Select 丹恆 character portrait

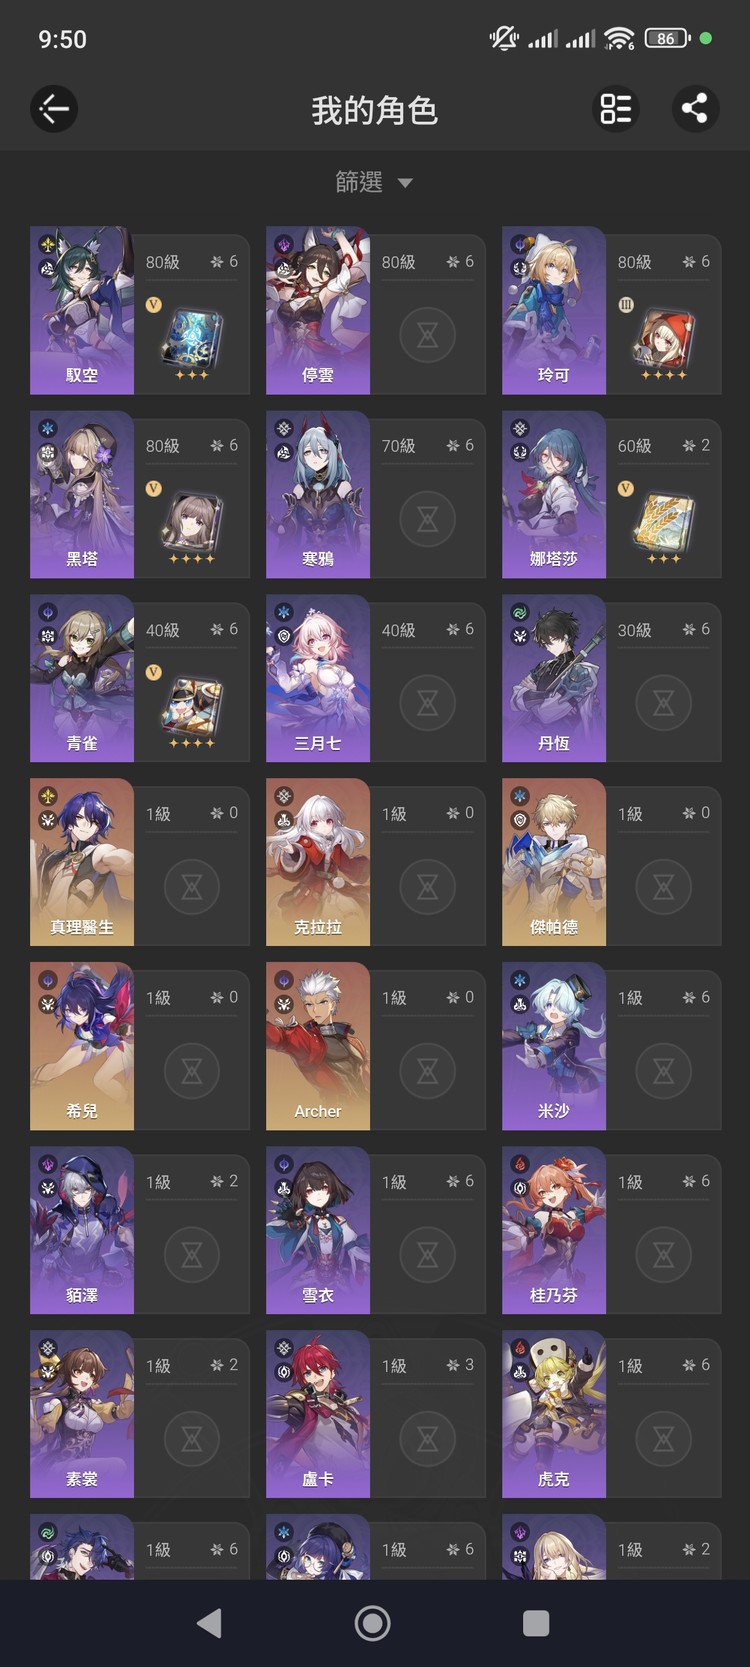click(x=554, y=678)
